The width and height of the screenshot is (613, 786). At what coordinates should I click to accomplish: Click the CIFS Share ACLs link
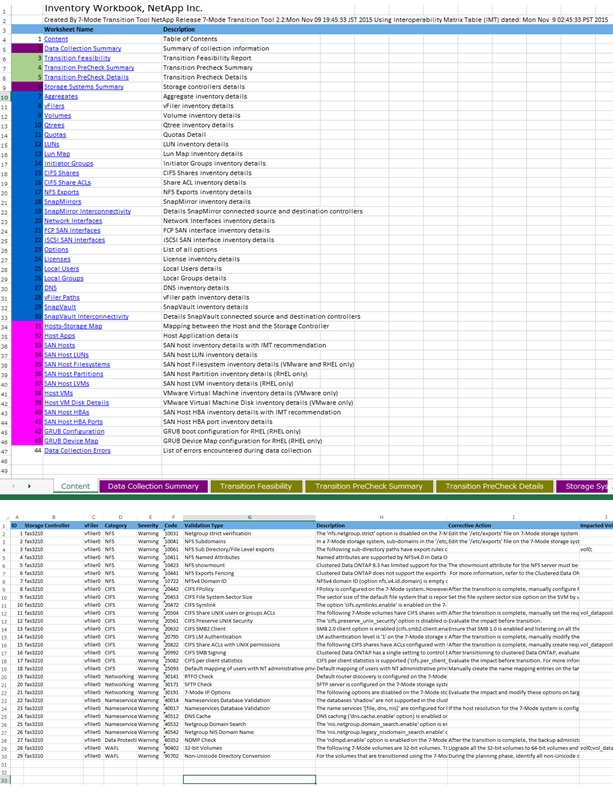(x=67, y=182)
